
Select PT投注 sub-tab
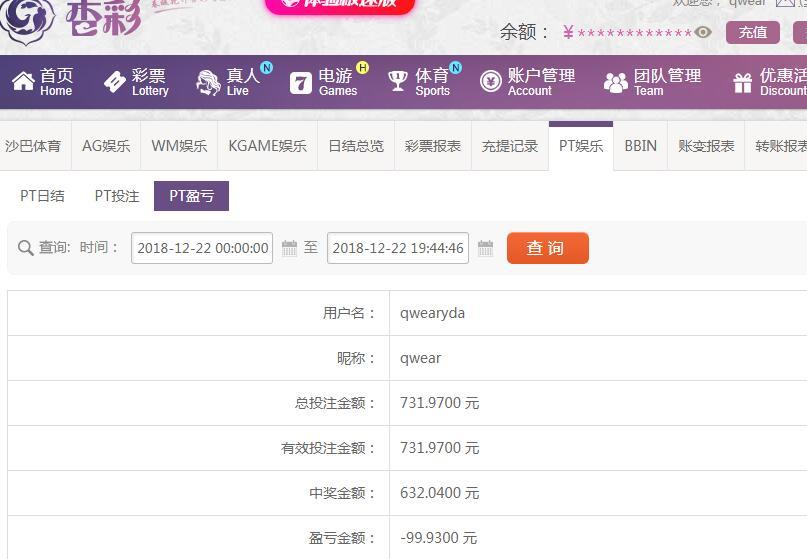click(x=117, y=196)
